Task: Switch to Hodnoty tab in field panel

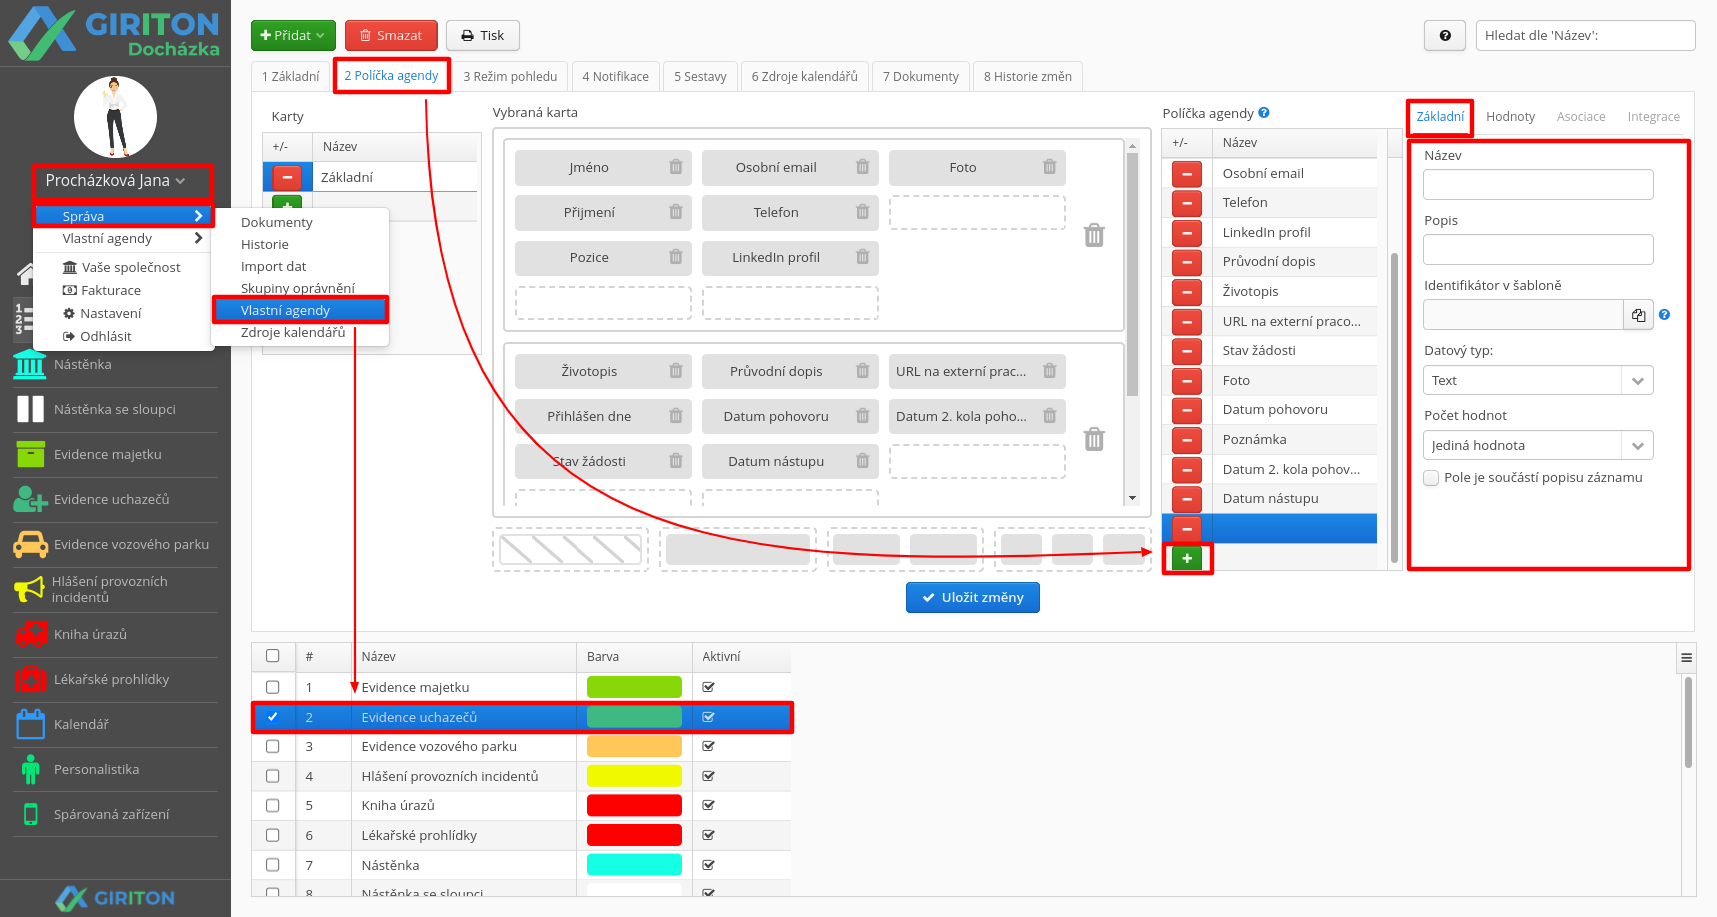Action: tap(1510, 117)
